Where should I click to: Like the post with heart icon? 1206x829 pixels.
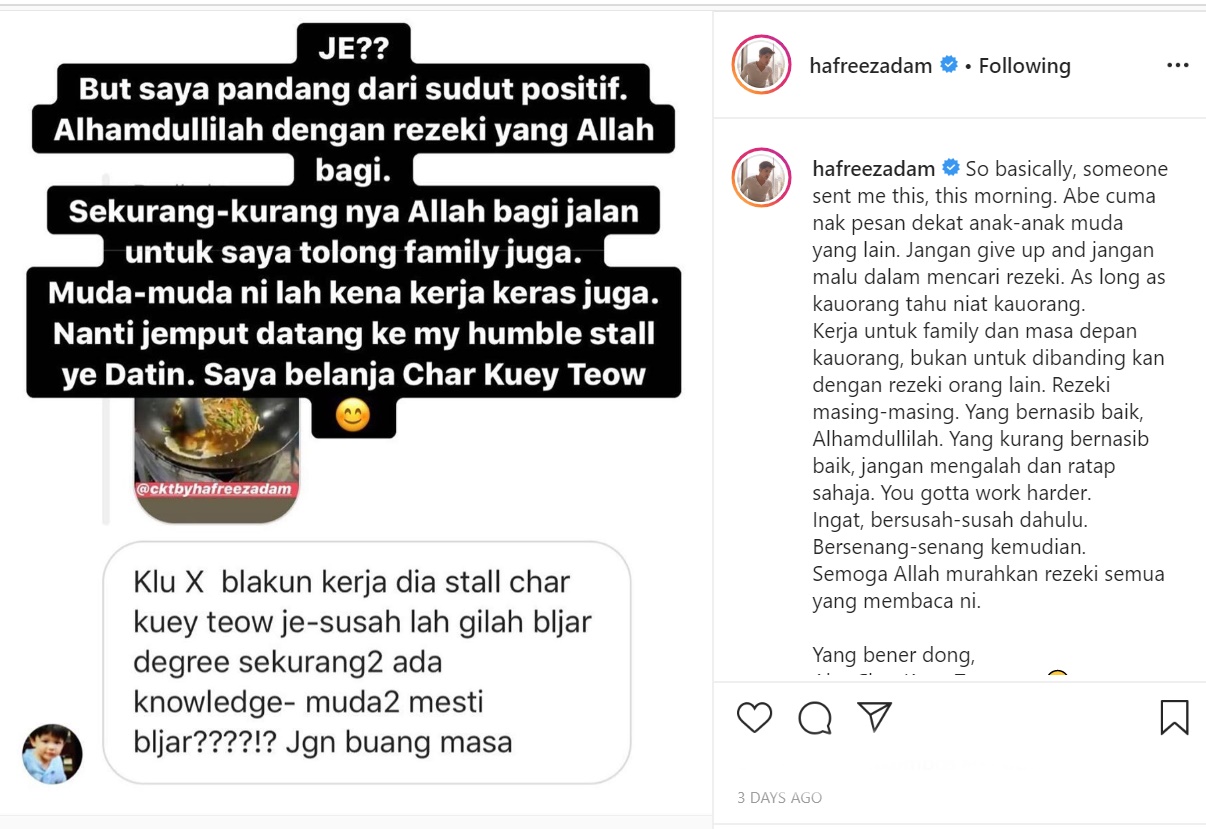pos(754,717)
